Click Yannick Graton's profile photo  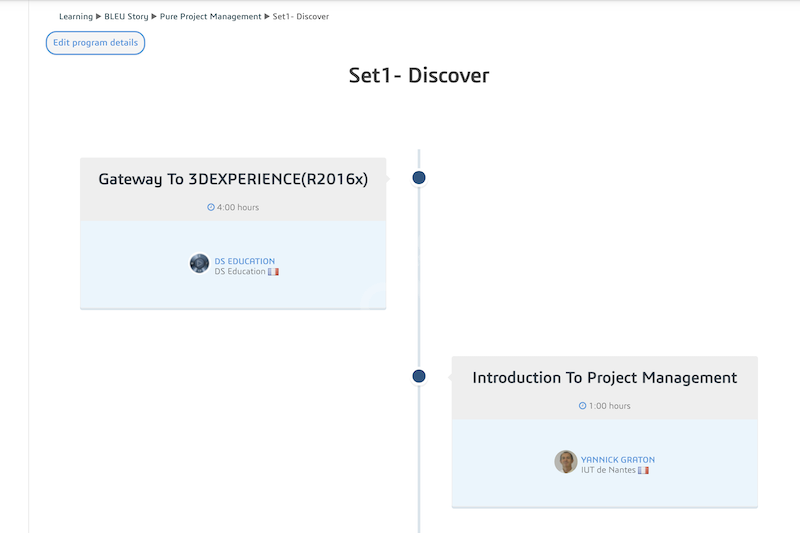click(566, 462)
